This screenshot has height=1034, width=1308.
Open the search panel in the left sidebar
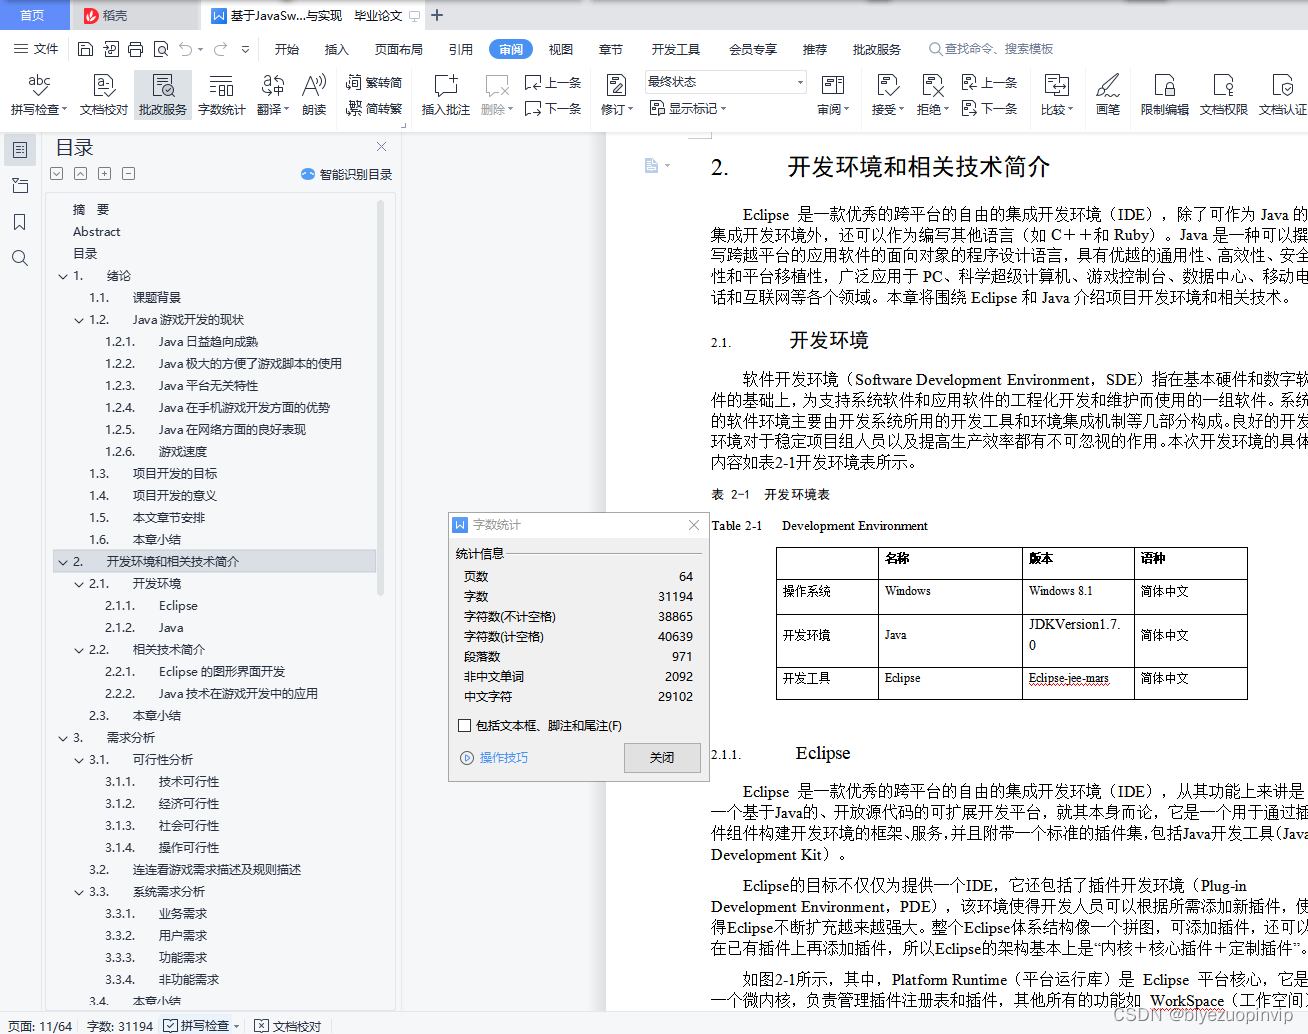[x=19, y=258]
